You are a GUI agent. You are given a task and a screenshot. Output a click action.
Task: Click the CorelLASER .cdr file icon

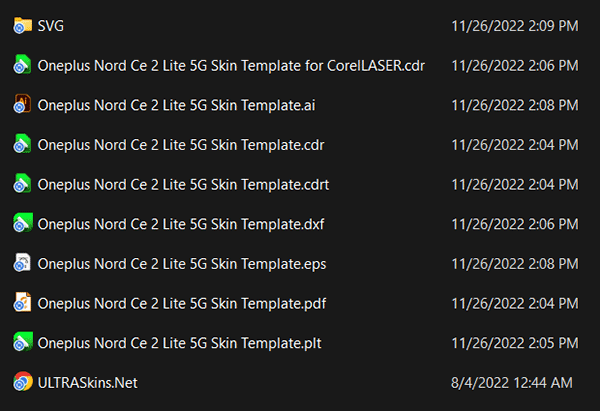tap(22, 66)
